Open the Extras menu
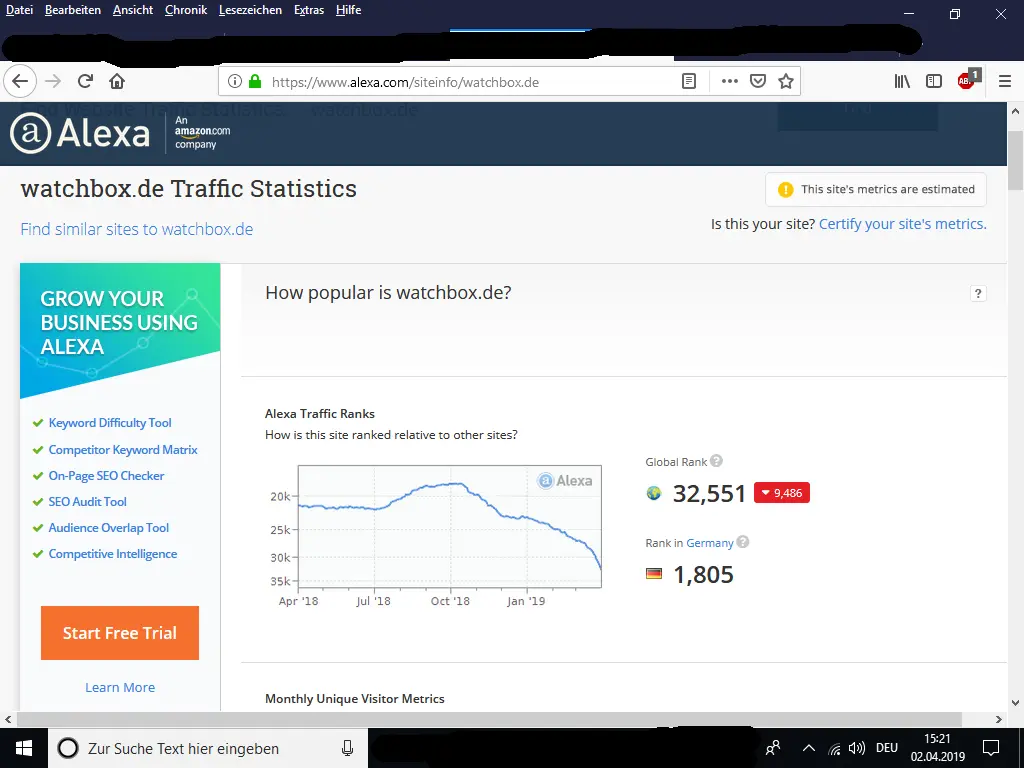1024x768 pixels. [x=309, y=10]
